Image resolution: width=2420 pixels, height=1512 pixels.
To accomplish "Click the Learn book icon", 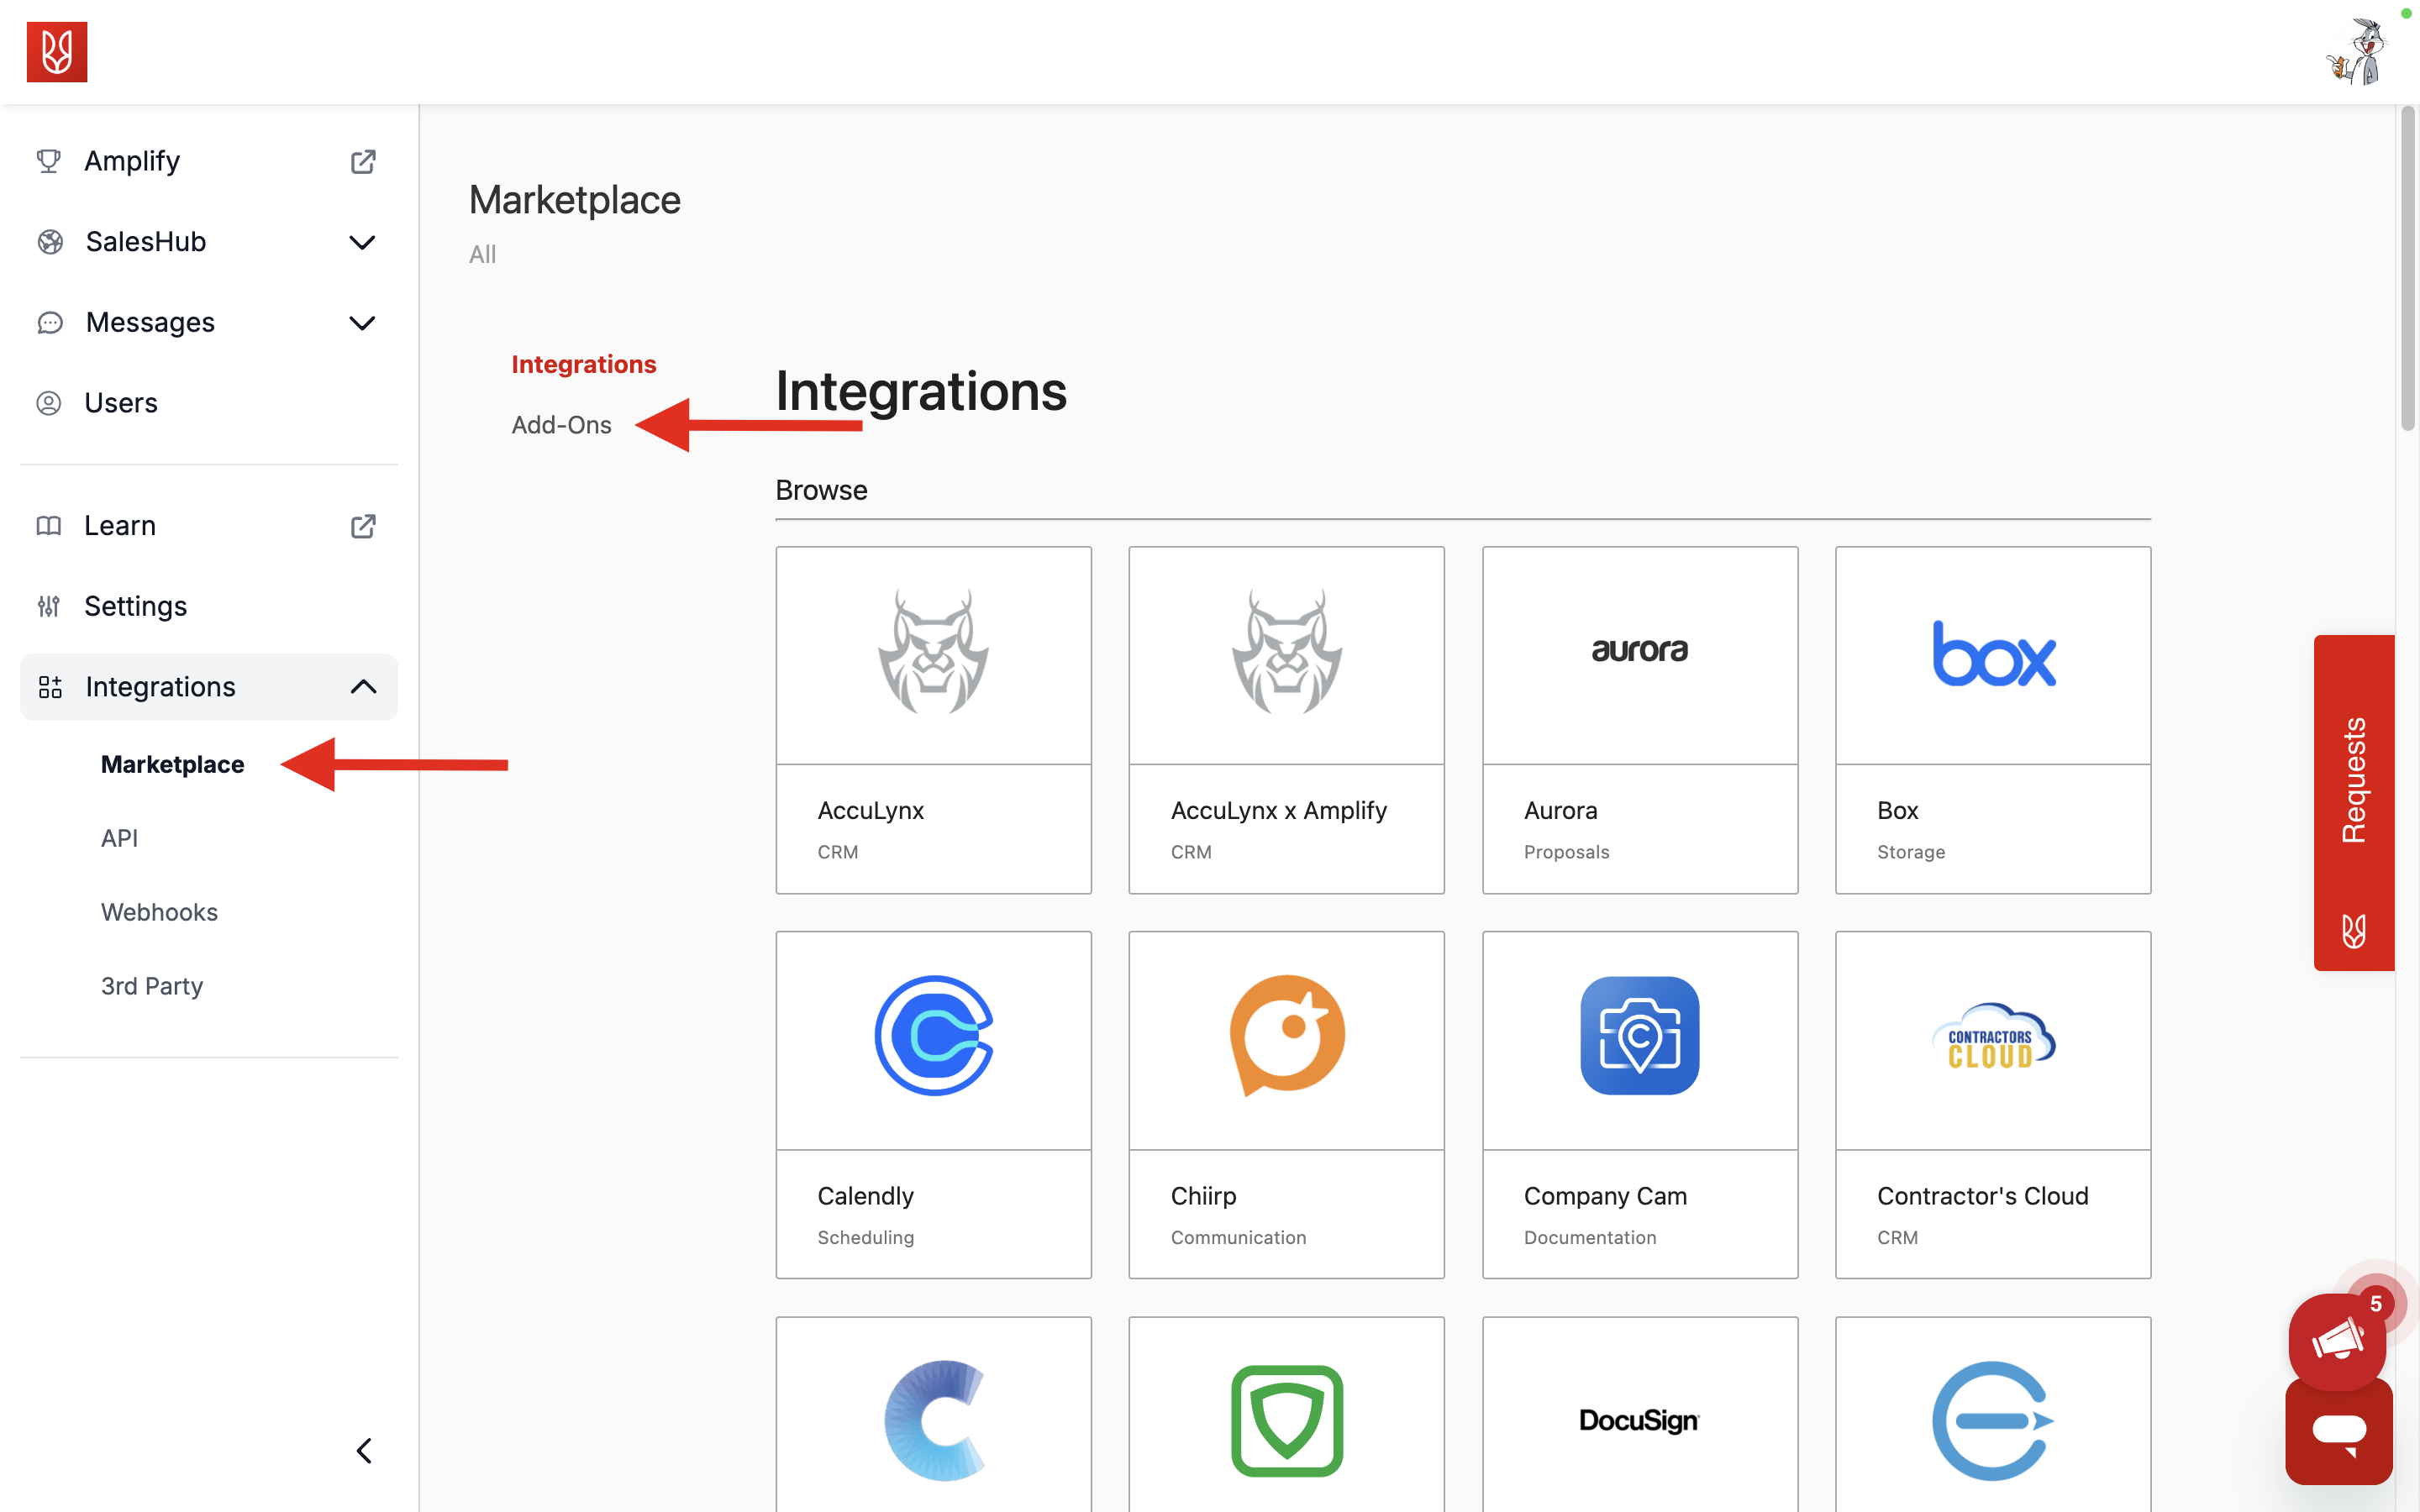I will tap(49, 526).
